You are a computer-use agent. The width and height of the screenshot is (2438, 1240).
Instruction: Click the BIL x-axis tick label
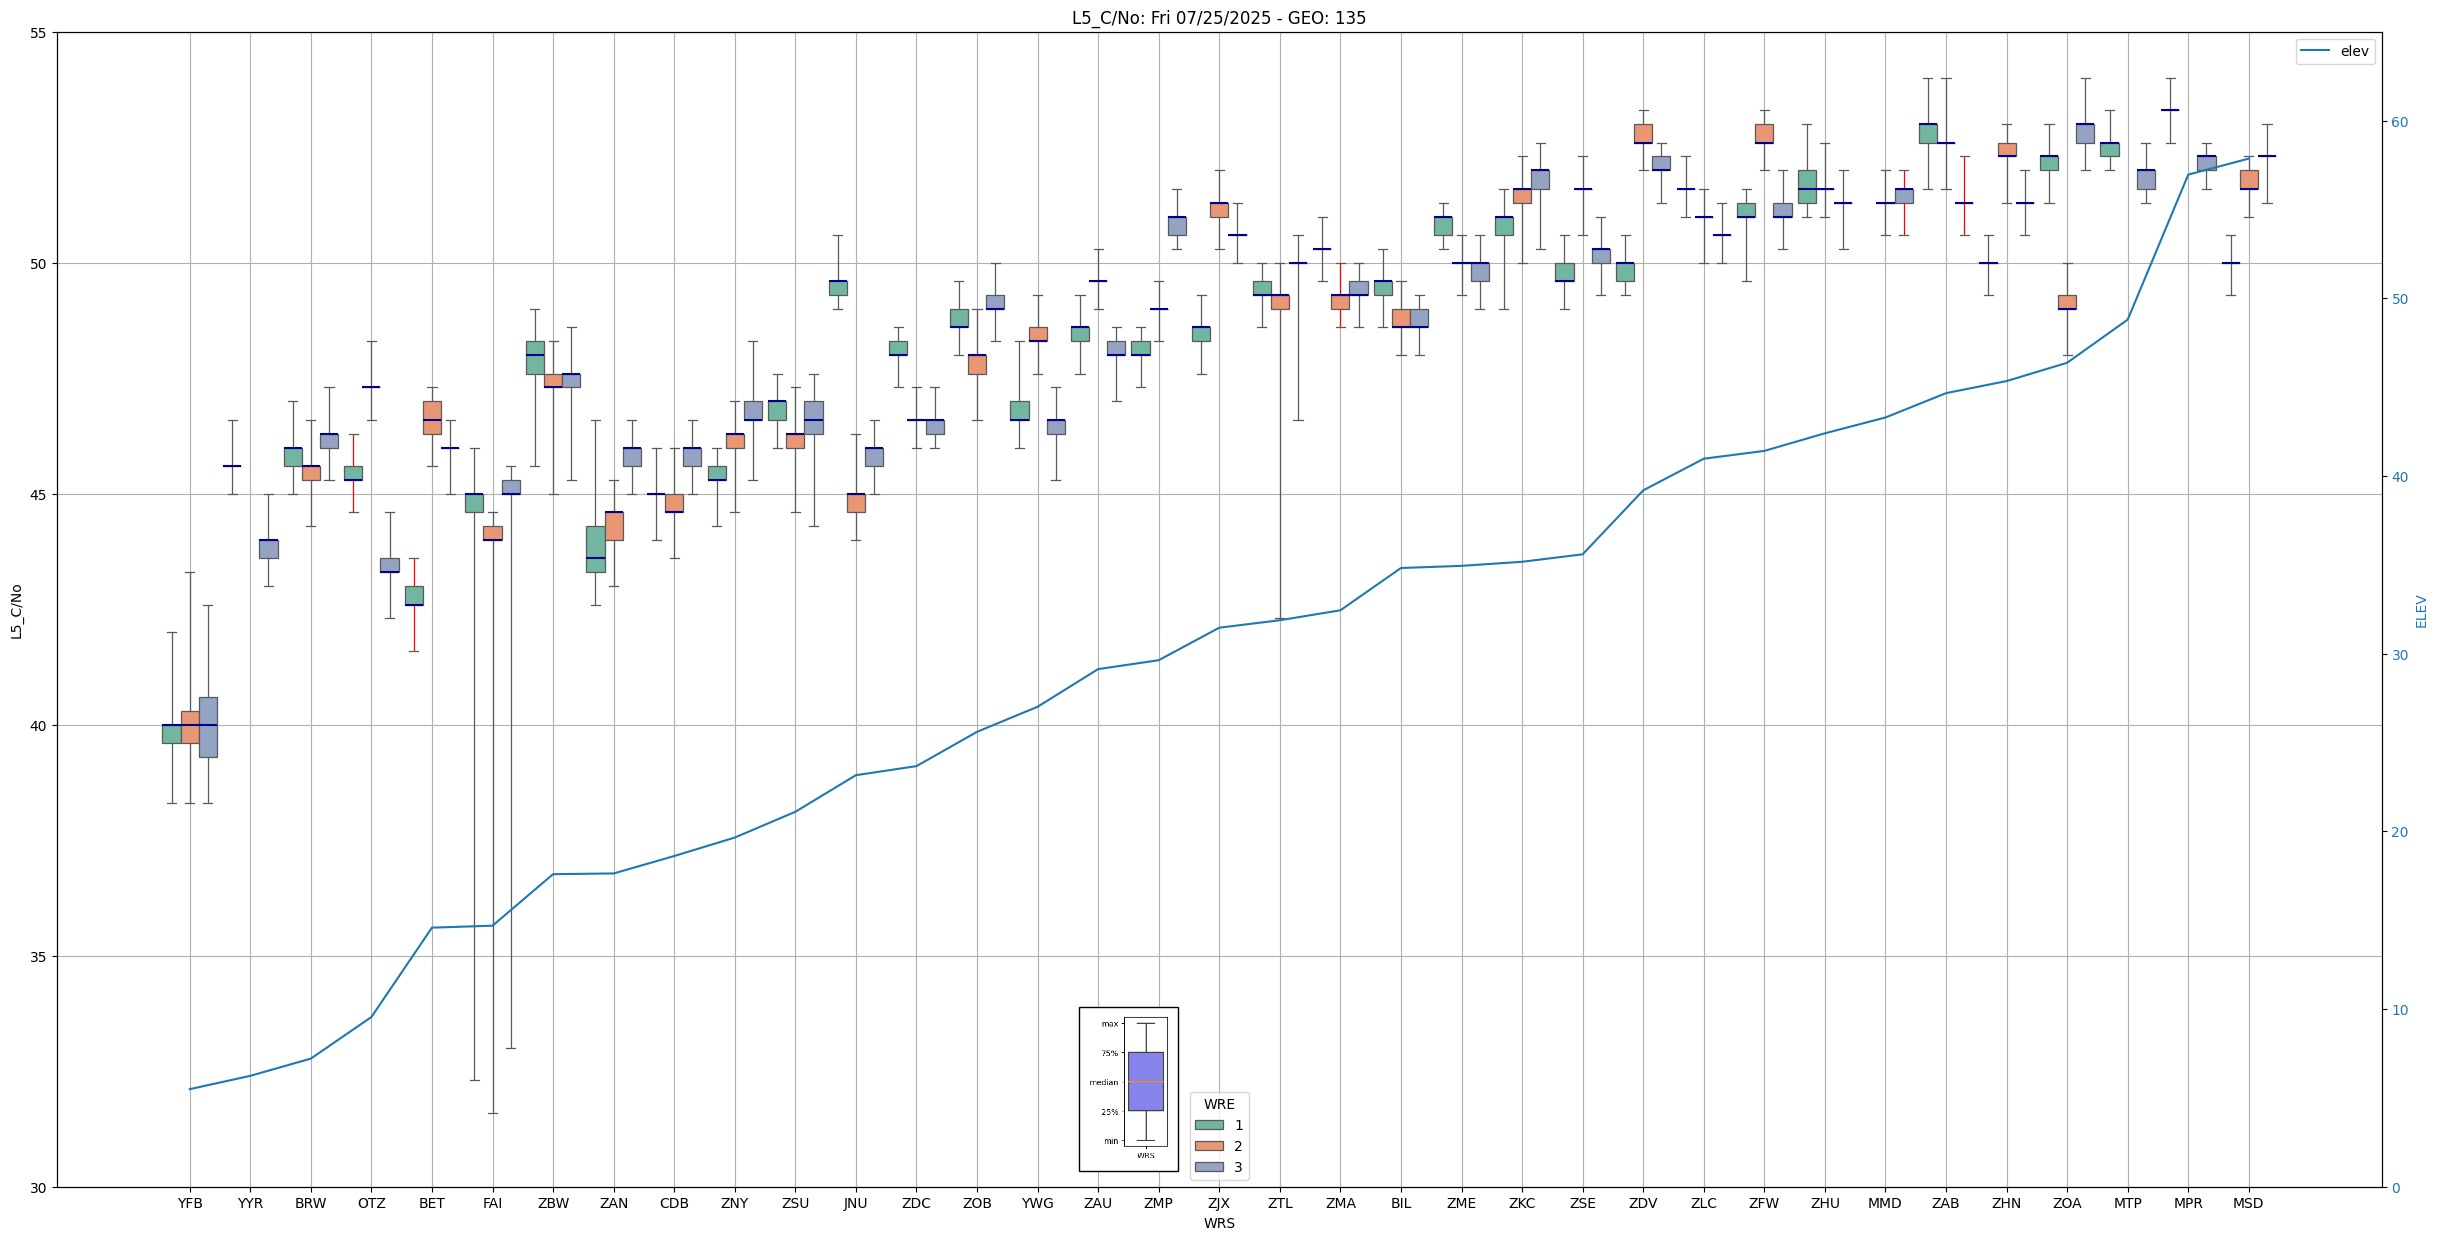click(1401, 1203)
